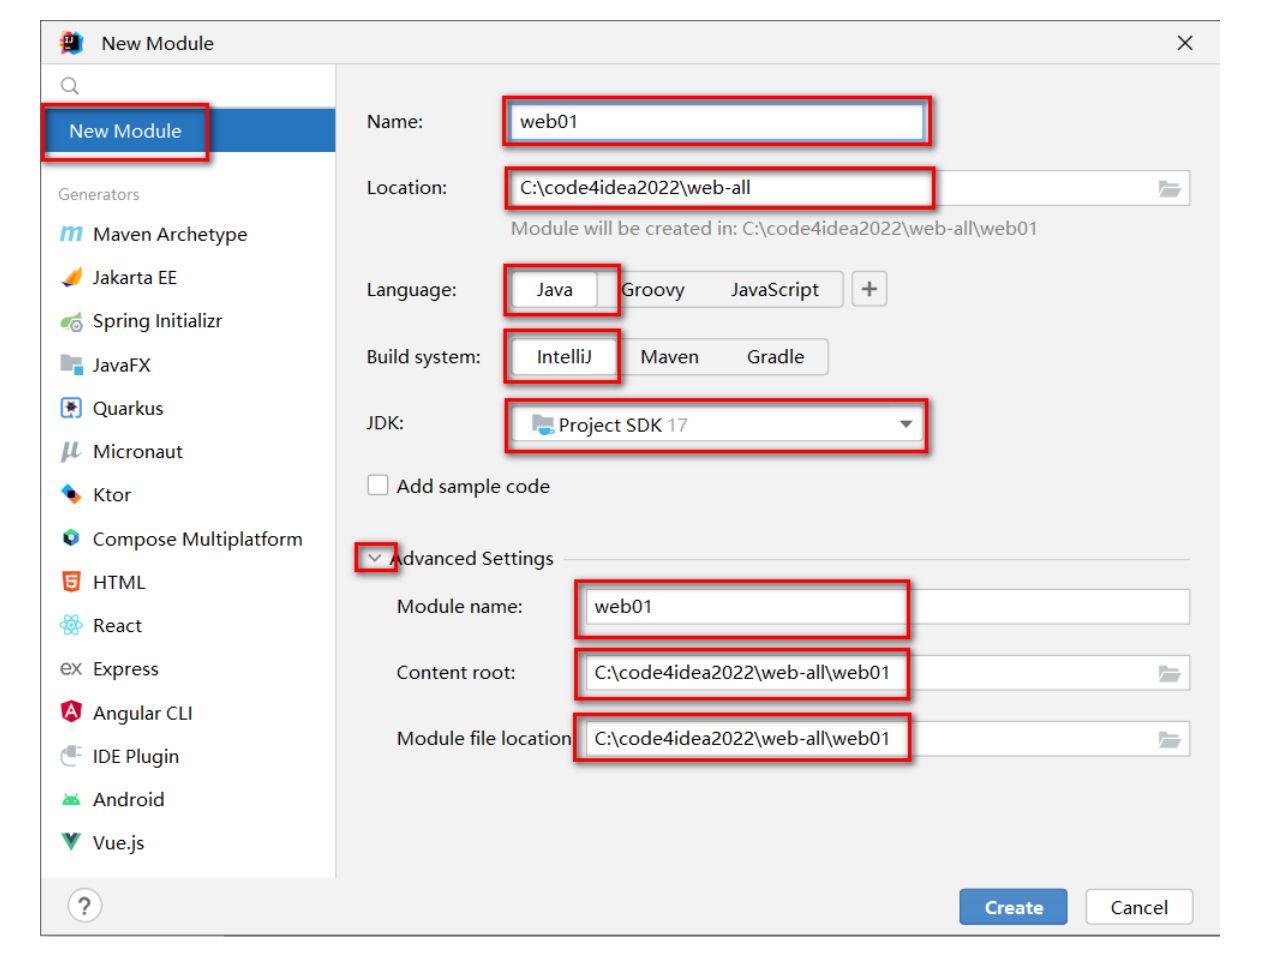The width and height of the screenshot is (1261, 961).
Task: Browse folder for Module file location
Action: click(x=1169, y=739)
